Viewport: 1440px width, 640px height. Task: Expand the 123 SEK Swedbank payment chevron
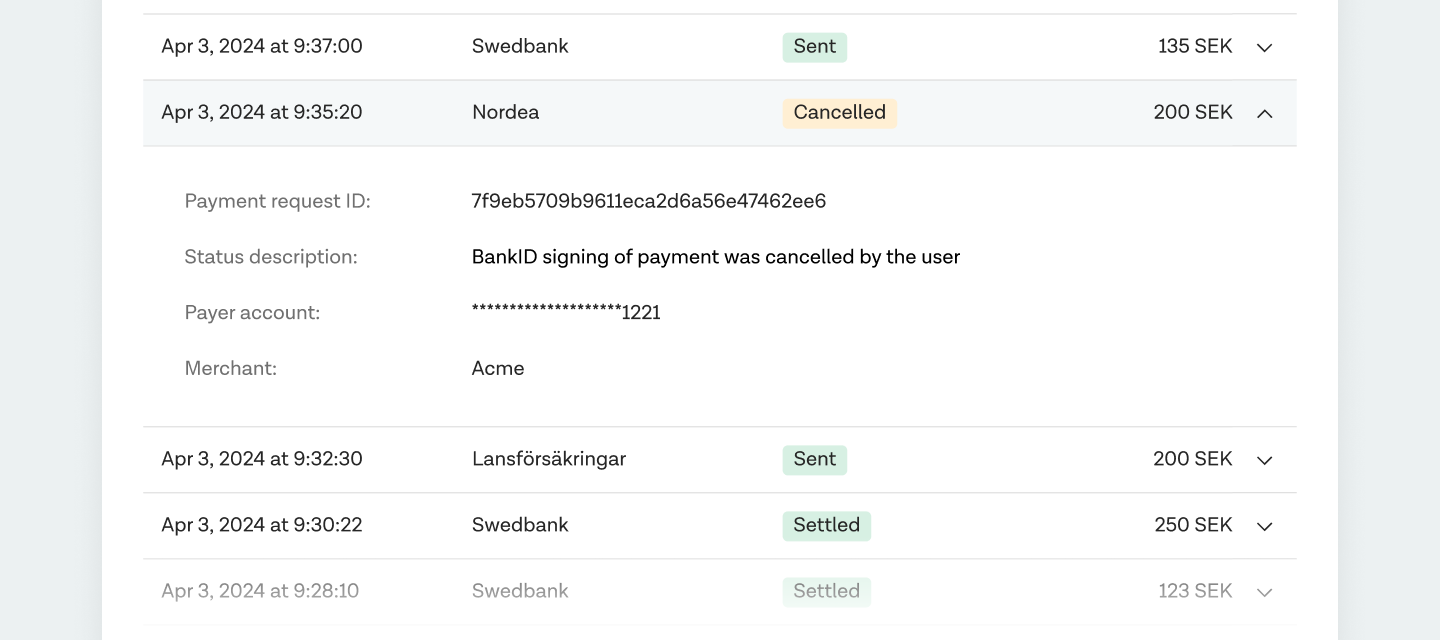point(1264,592)
